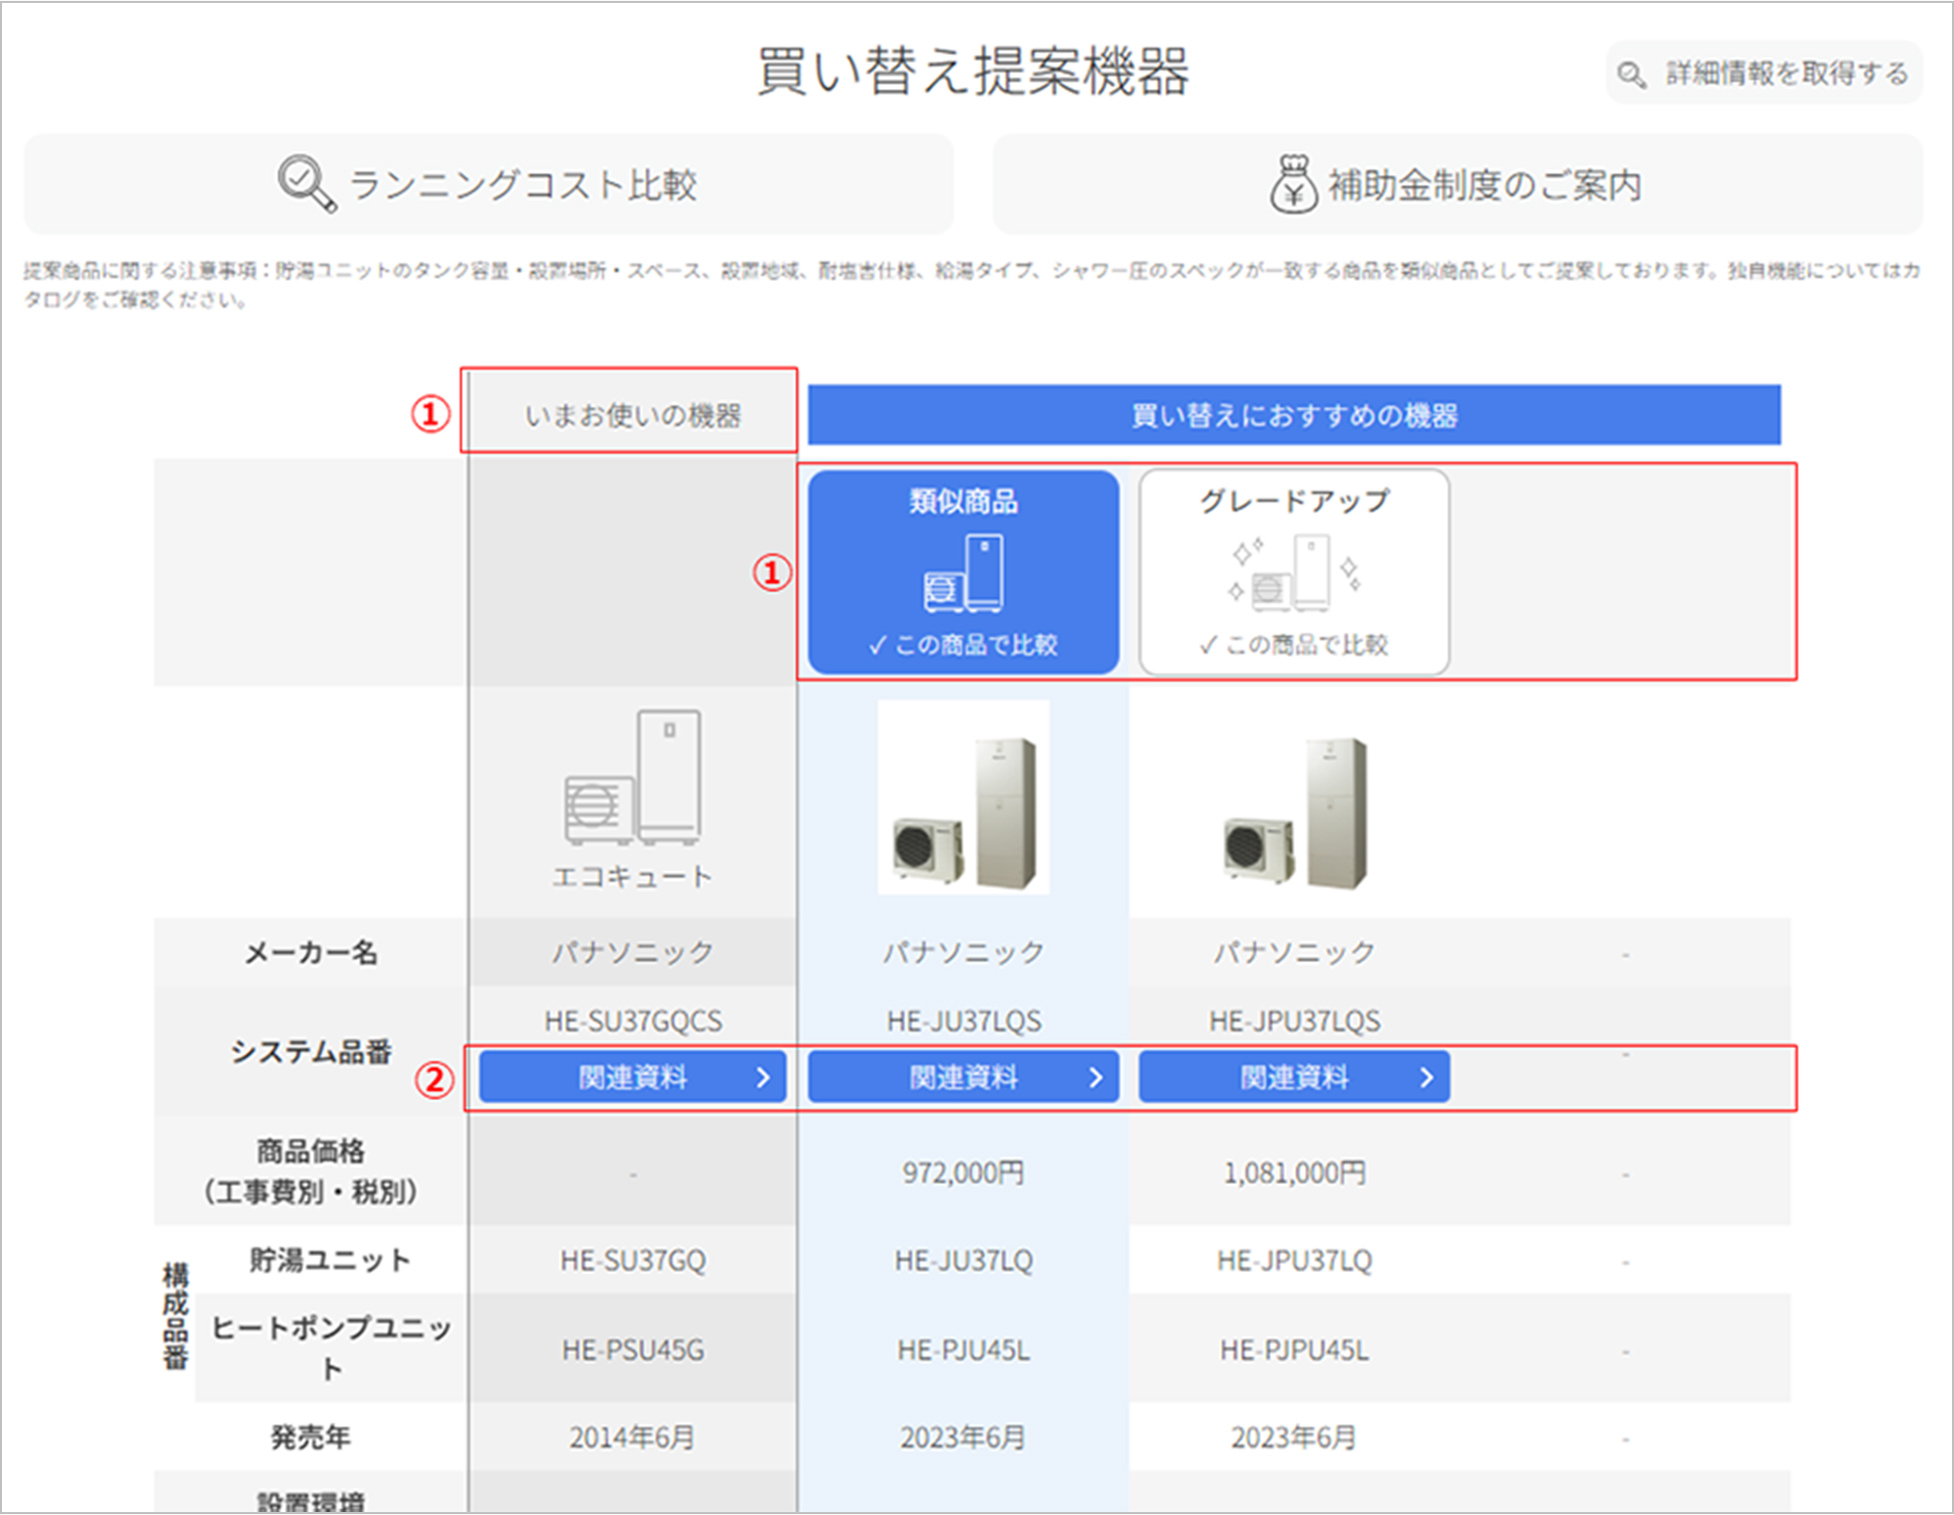Click the ランニングコスト比較 magnifier icon
1954x1515 pixels.
tap(305, 183)
